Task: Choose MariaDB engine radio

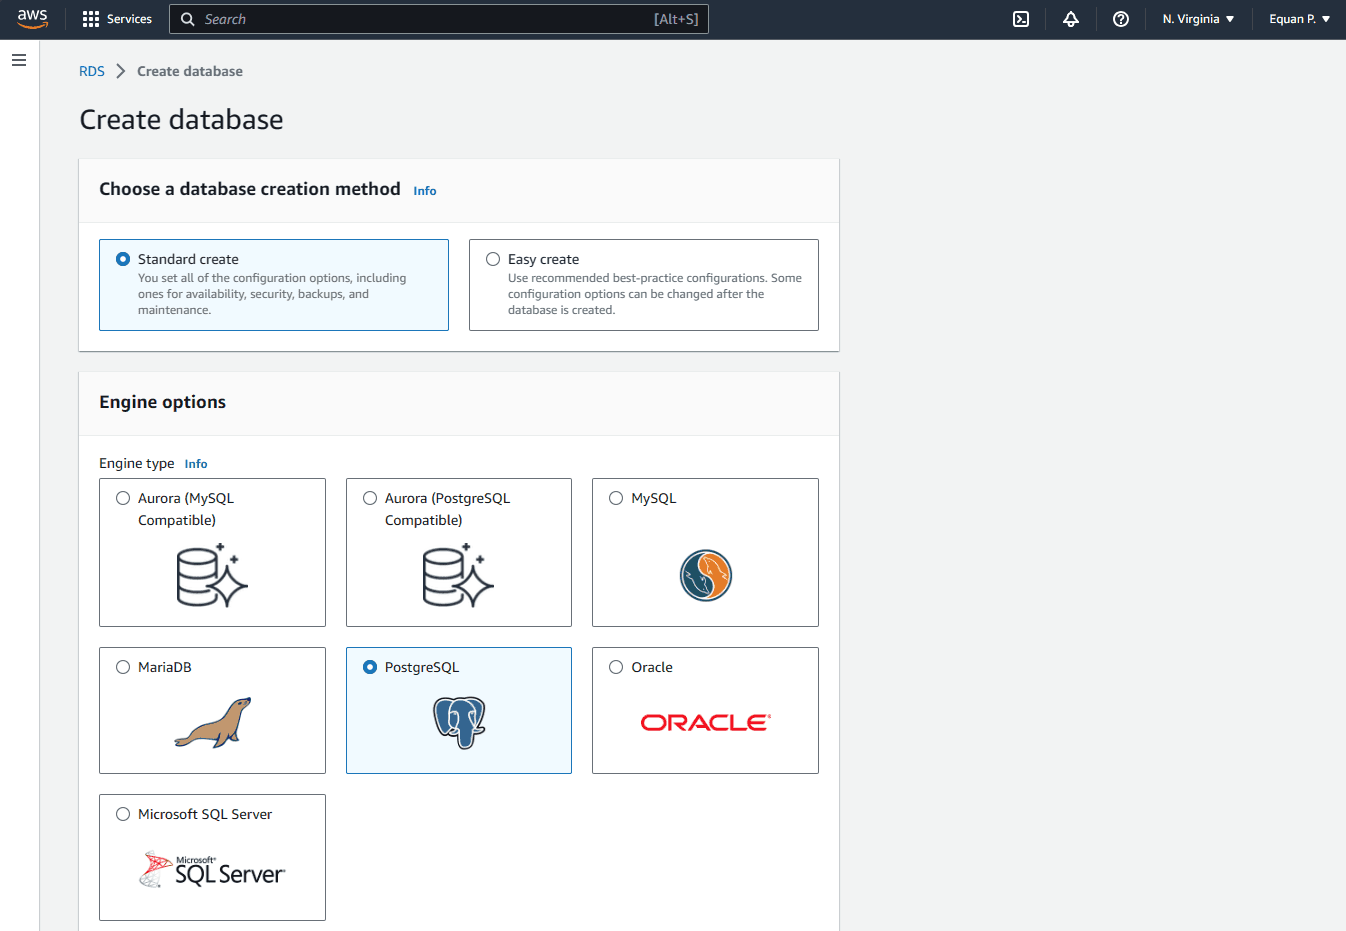Action: (123, 667)
